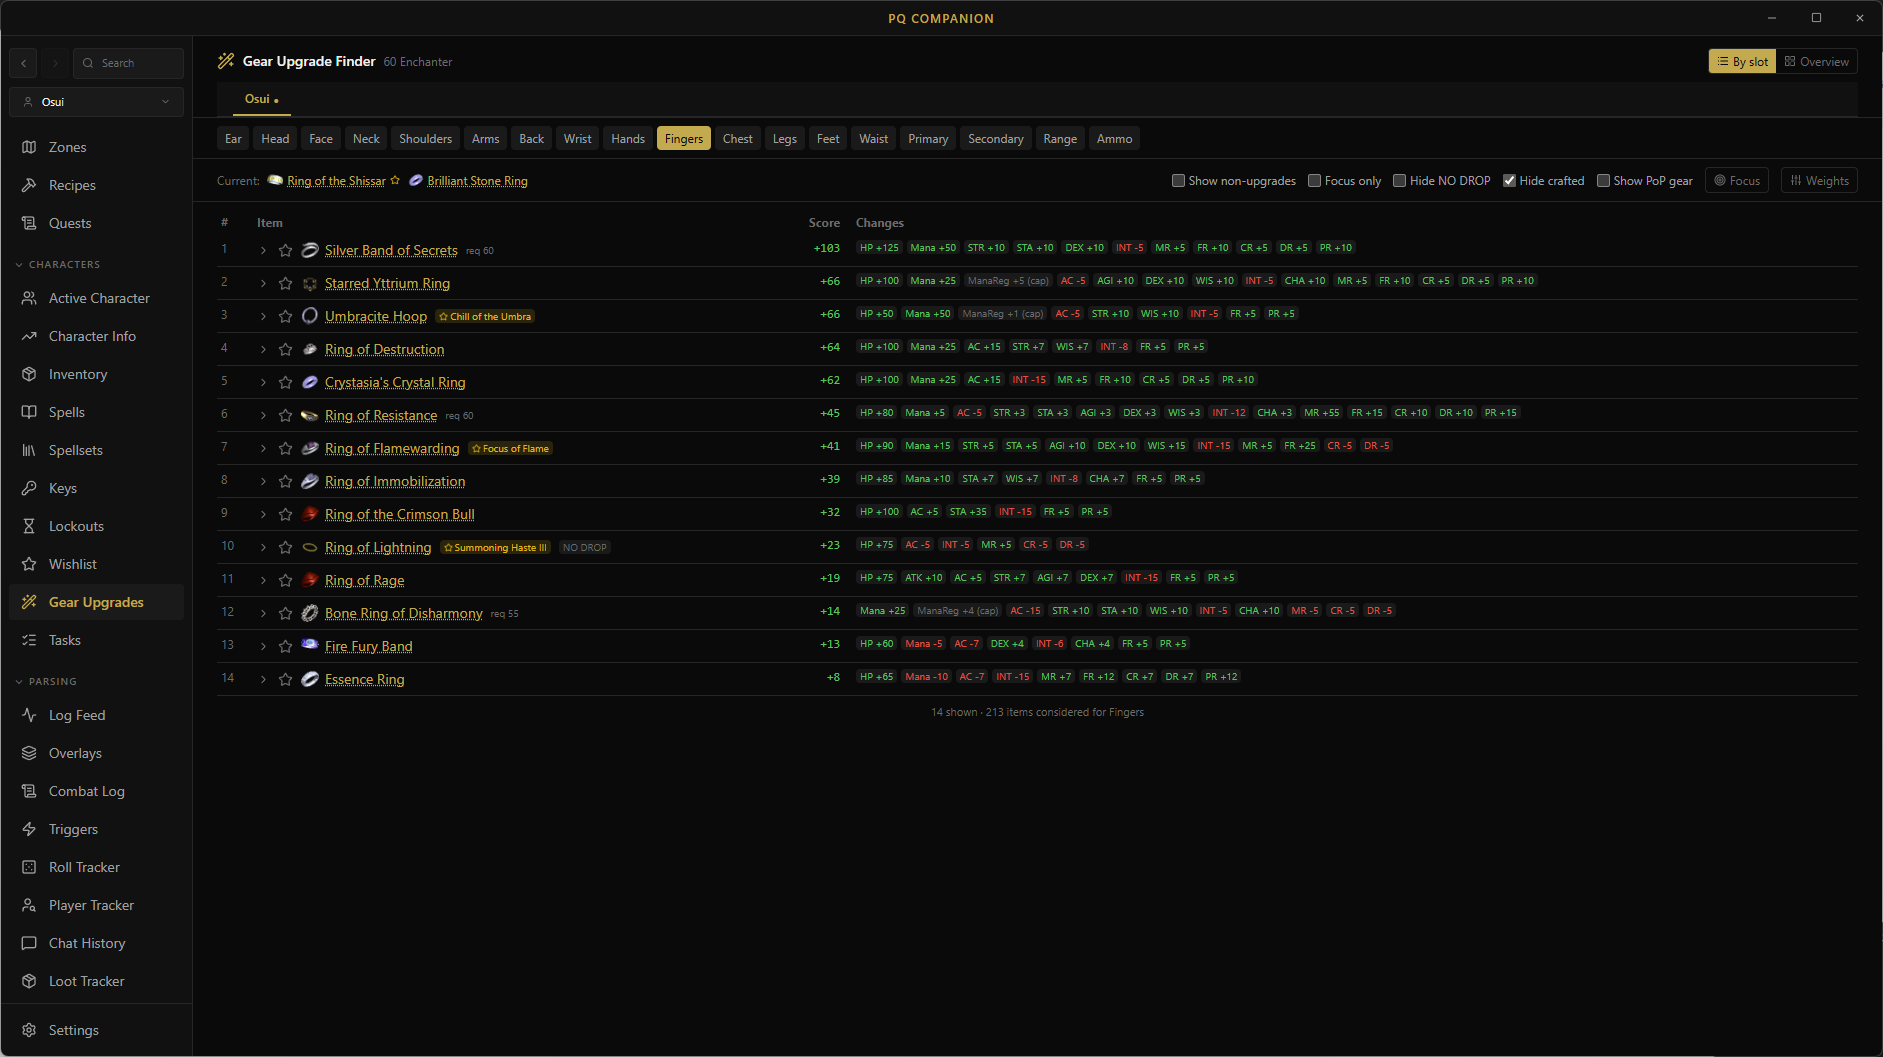Favorite Starred Yttrium Ring with star
The image size is (1883, 1057).
click(285, 283)
